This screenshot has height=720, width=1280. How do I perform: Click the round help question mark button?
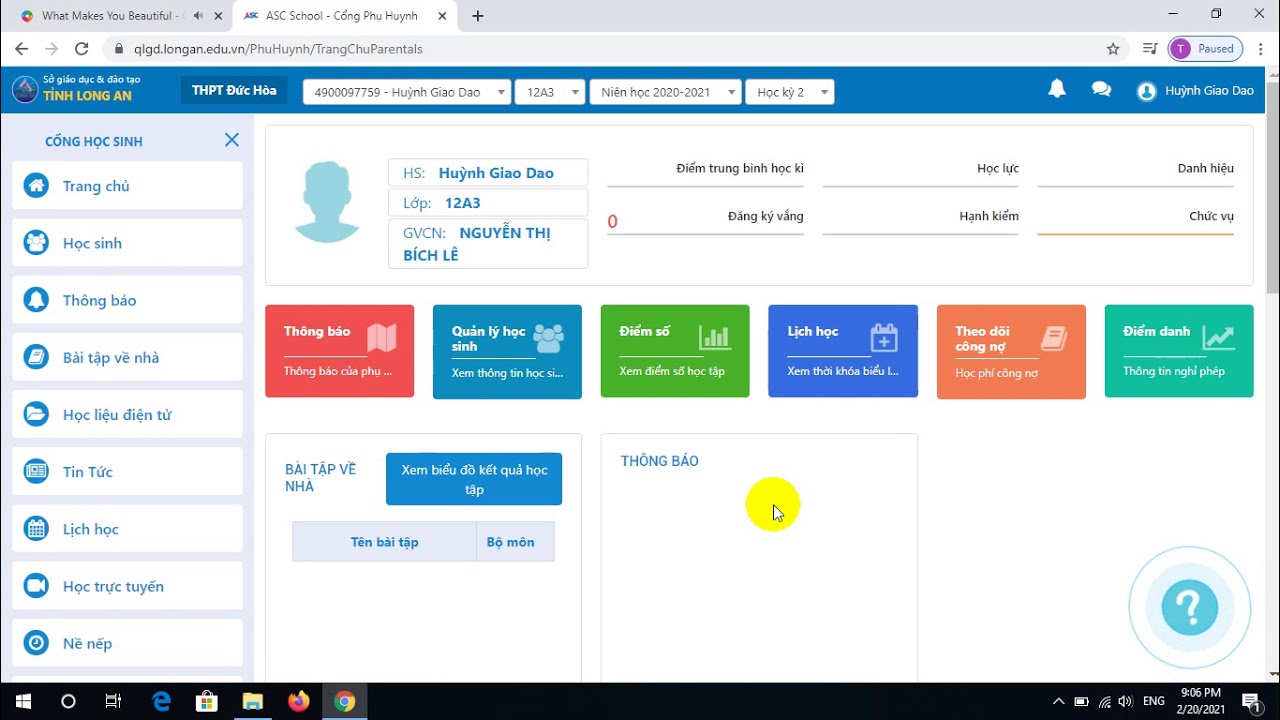[x=1189, y=606]
